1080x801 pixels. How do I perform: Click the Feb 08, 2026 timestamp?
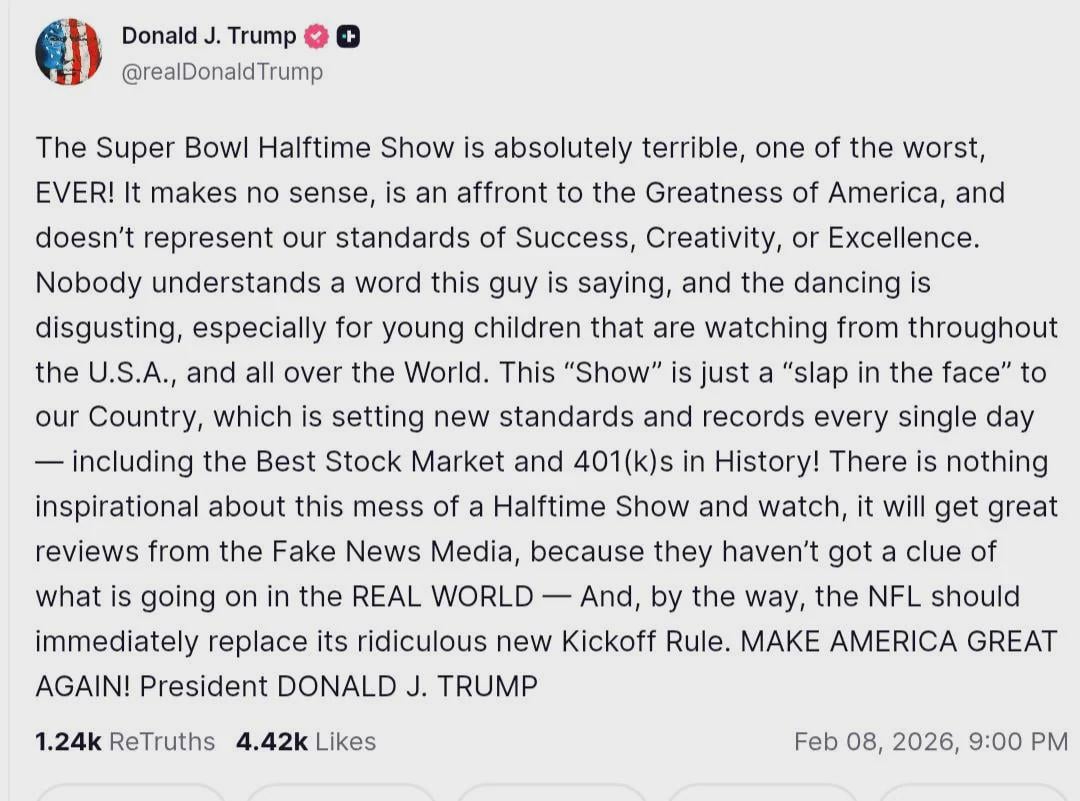[x=930, y=741]
